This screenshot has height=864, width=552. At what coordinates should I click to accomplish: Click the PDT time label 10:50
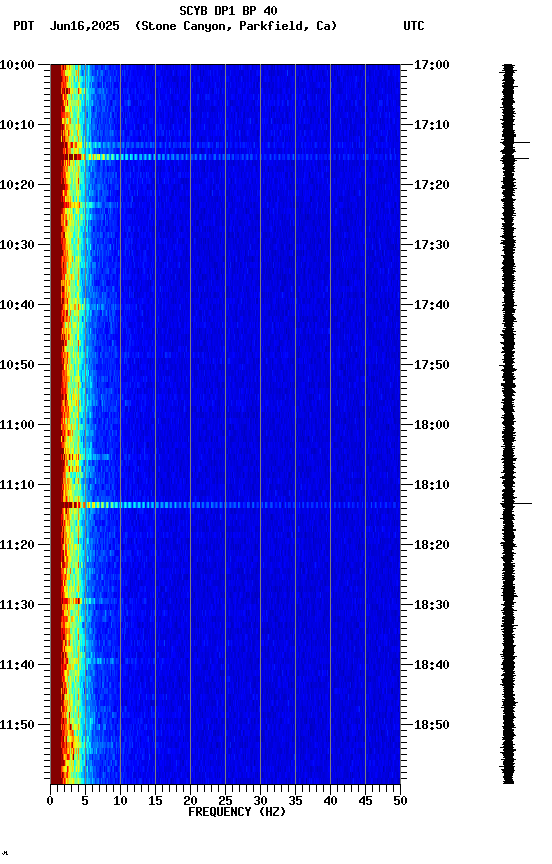(17, 365)
